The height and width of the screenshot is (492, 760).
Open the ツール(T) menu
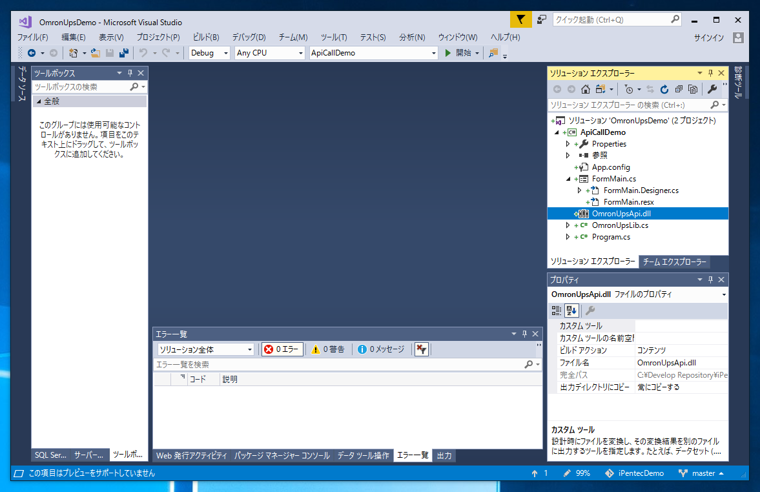[333, 37]
